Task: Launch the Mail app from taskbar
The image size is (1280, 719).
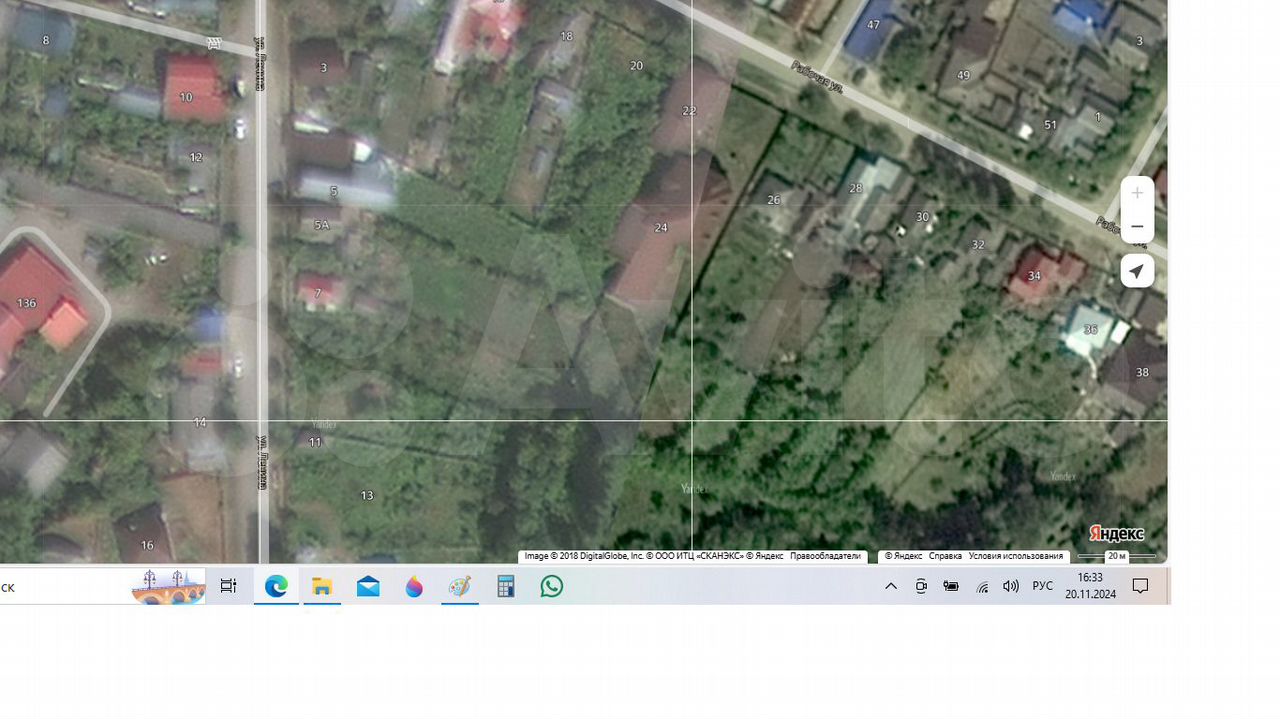Action: [x=368, y=587]
